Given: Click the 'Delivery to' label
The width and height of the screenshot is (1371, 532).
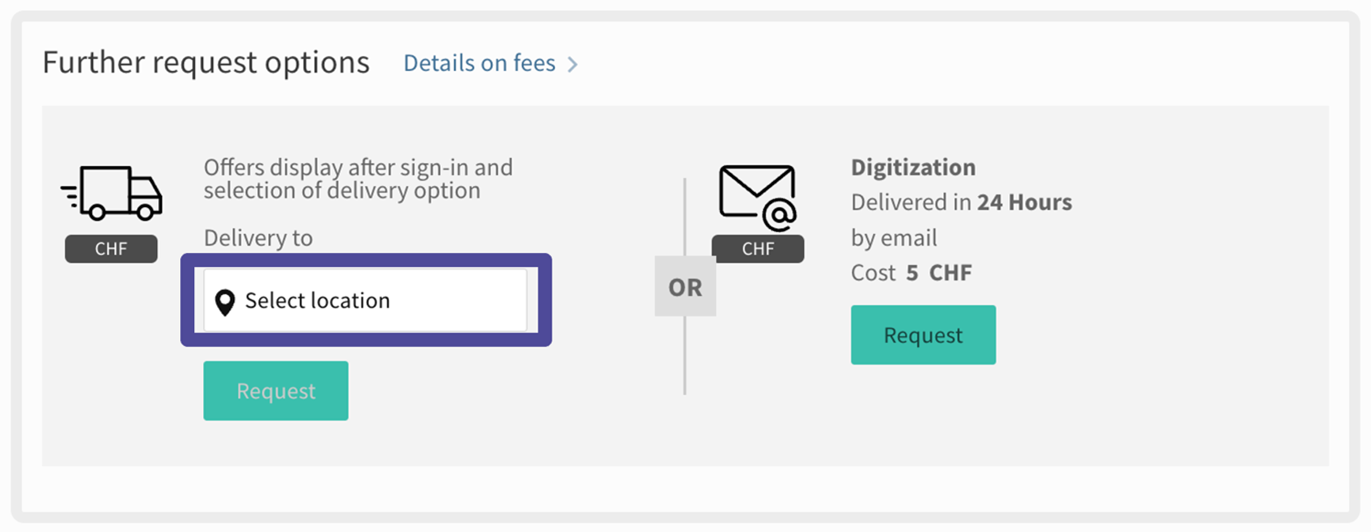Looking at the screenshot, I should [258, 238].
